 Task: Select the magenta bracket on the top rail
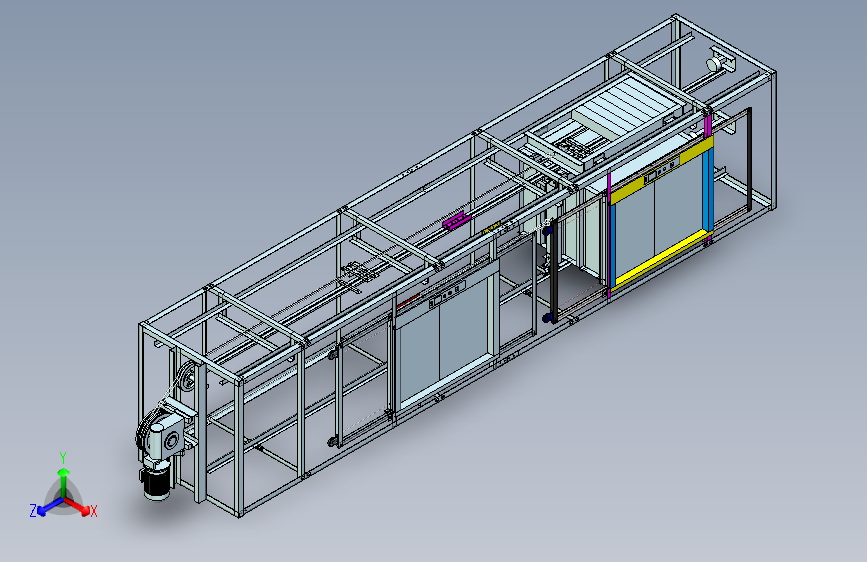pyautogui.click(x=457, y=220)
